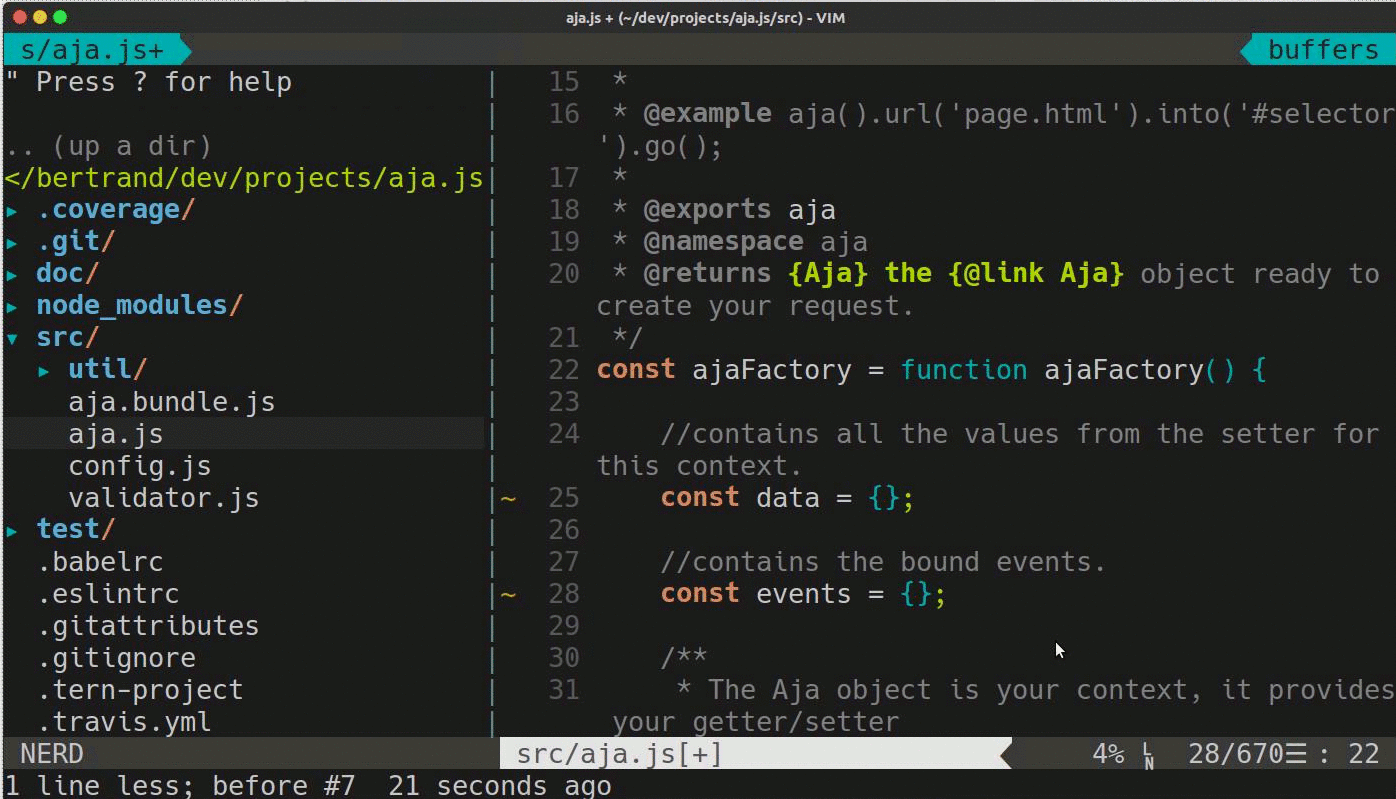
Task: Expand the doc folder arrow
Action: 12,275
